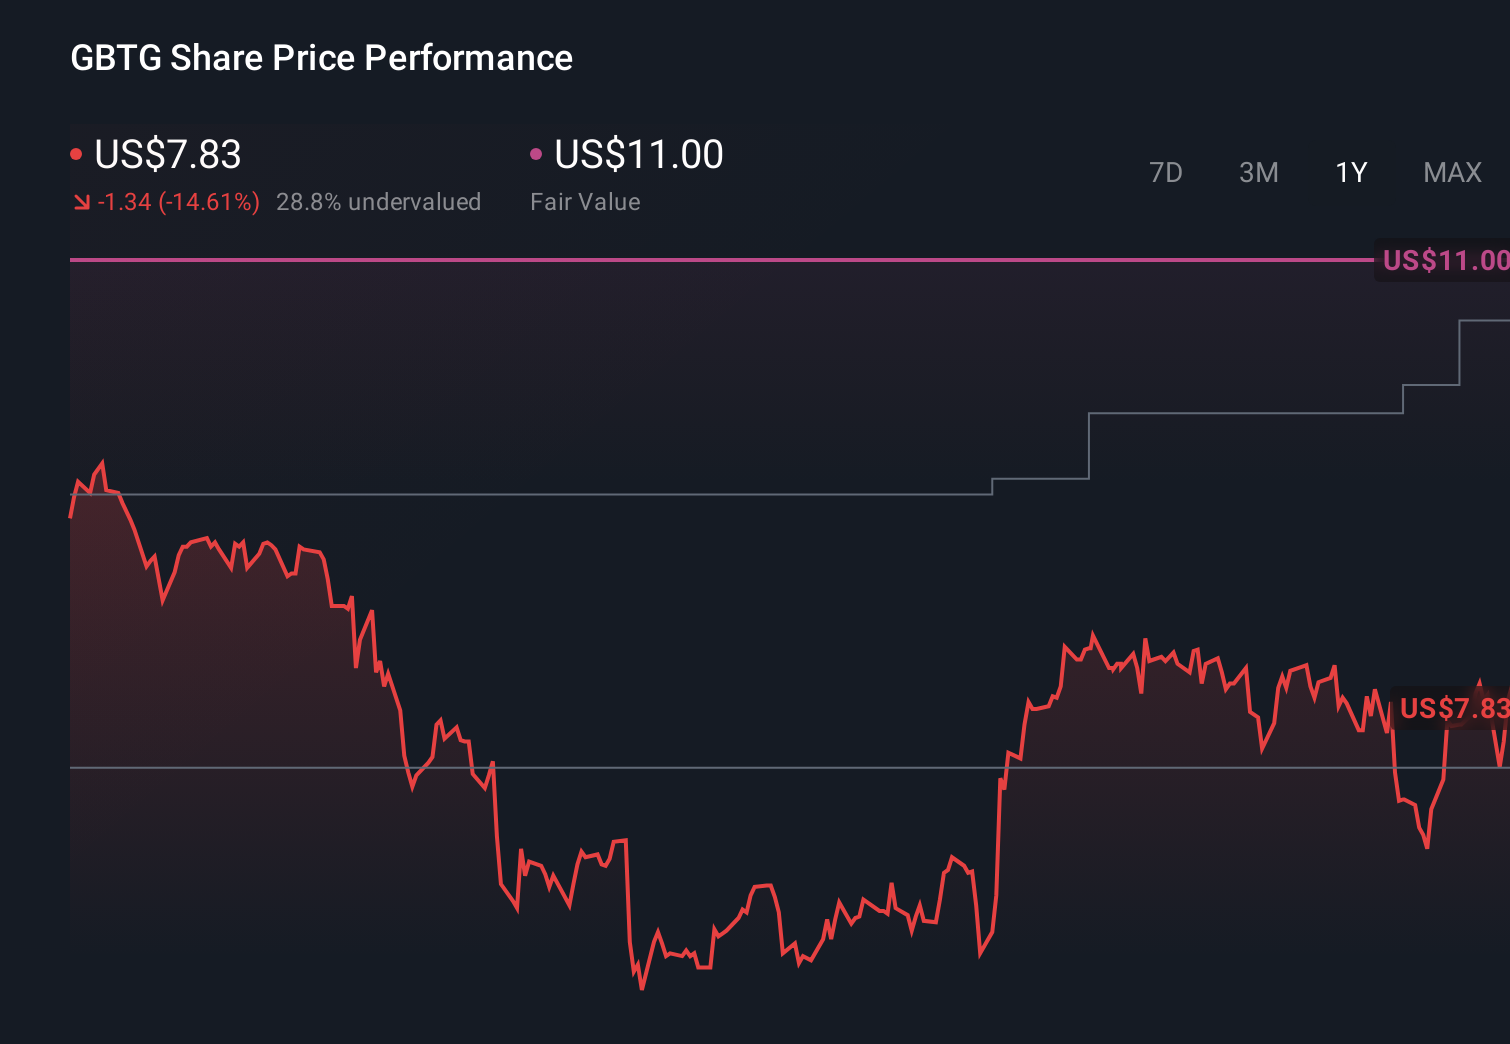1510x1044 pixels.
Task: Toggle the 1Y time range off
Action: pyautogui.click(x=1350, y=172)
